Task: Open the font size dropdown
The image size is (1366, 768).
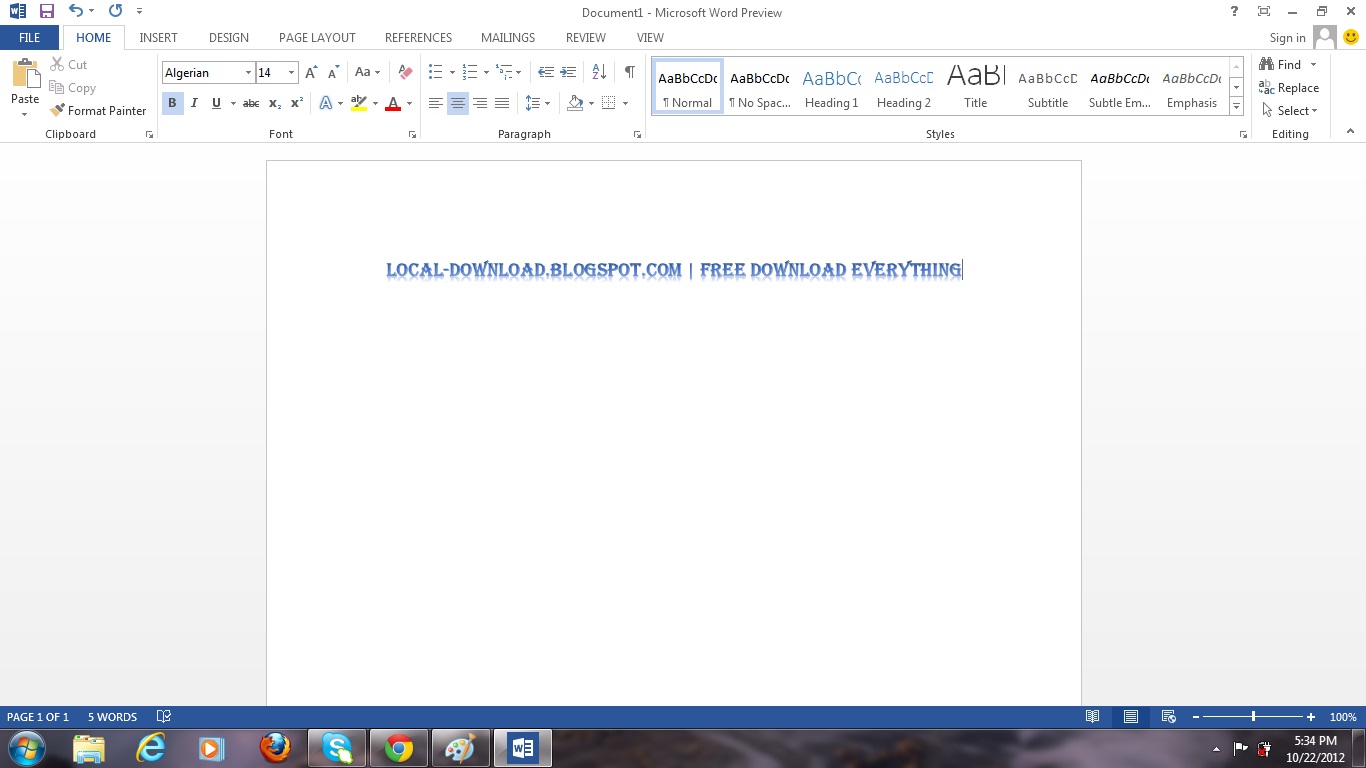Action: [x=291, y=73]
